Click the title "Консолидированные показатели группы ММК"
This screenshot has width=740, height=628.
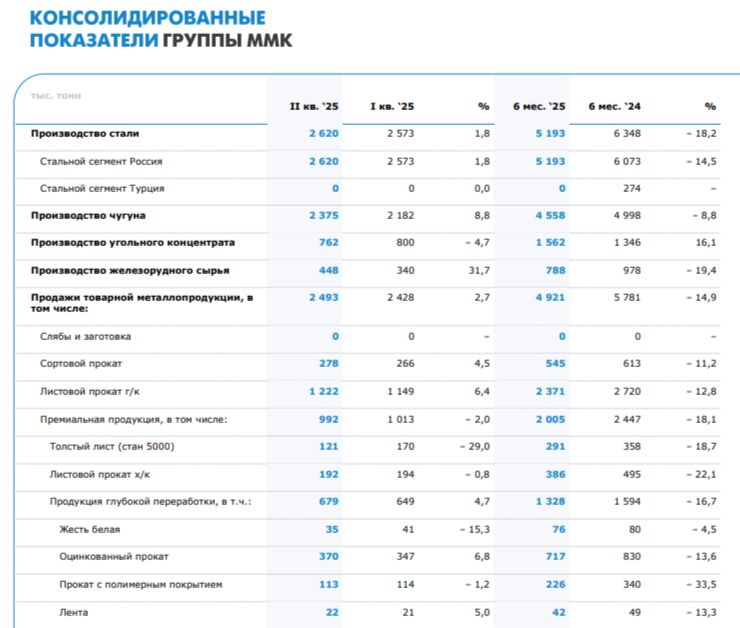(x=160, y=29)
